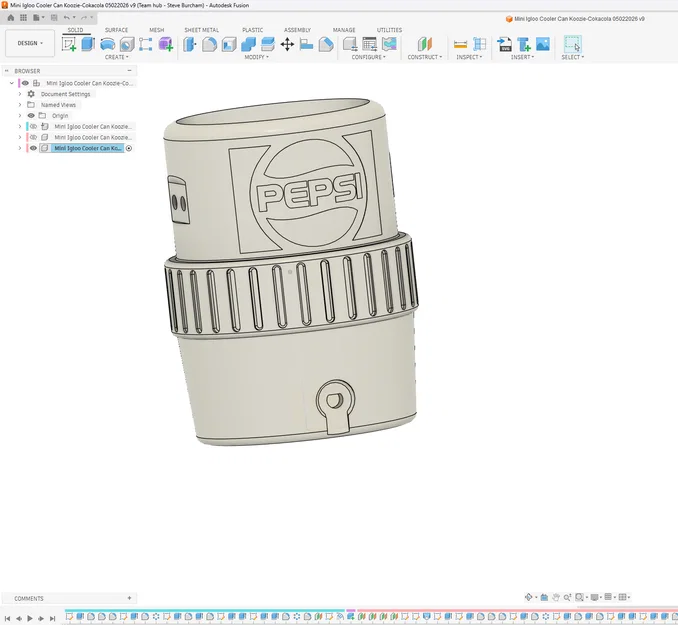Switch to the Sheet Metal tab
The height and width of the screenshot is (625, 678).
click(x=201, y=30)
